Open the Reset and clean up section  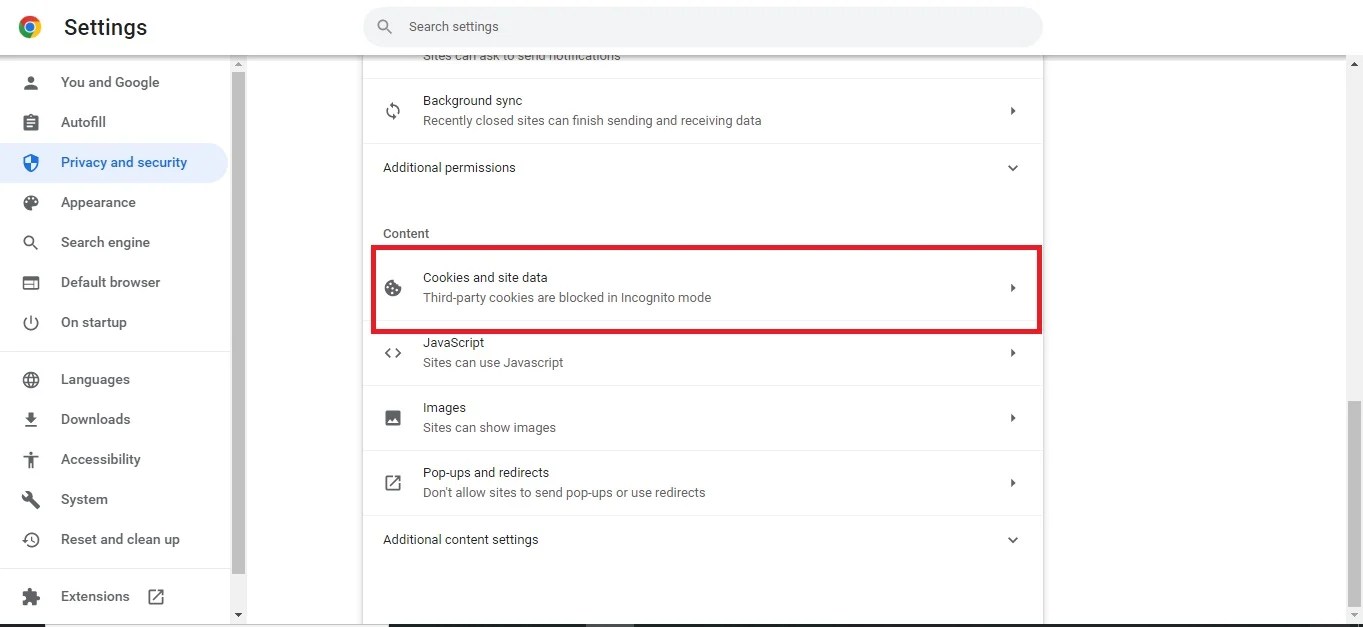click(119, 539)
